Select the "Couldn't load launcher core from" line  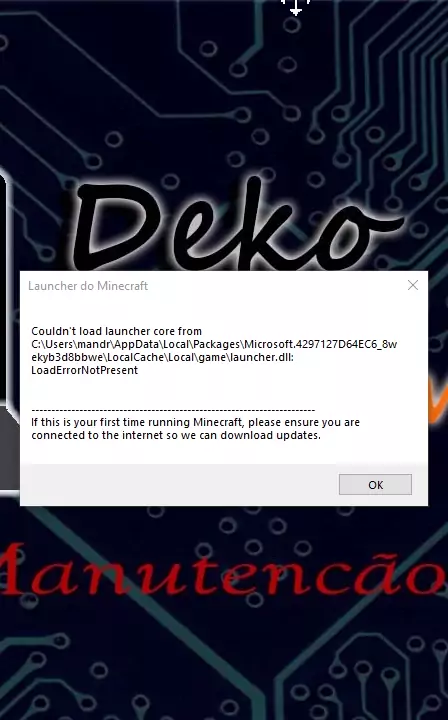point(117,331)
